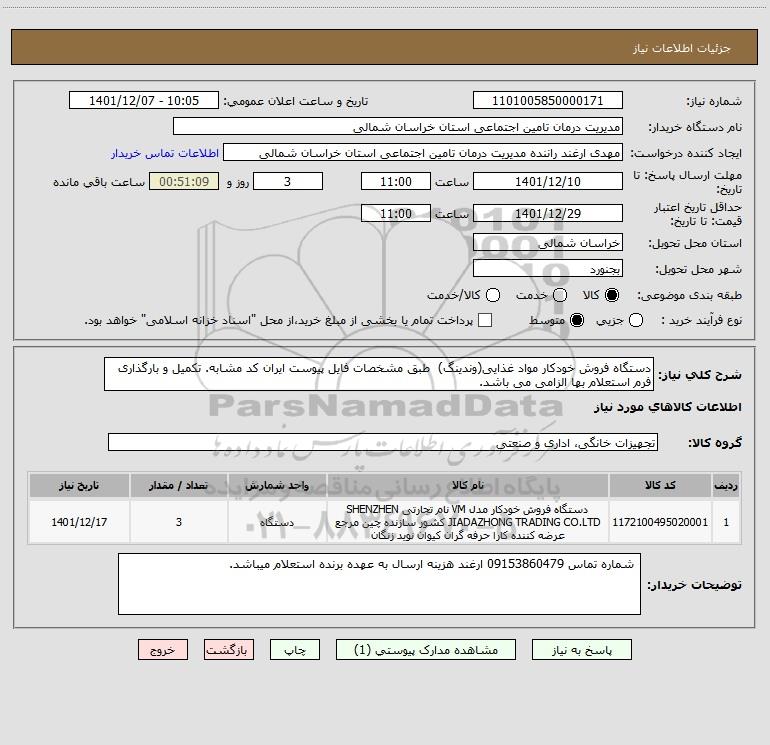
Task: Click شماره نیاز label
Action: click(x=714, y=102)
